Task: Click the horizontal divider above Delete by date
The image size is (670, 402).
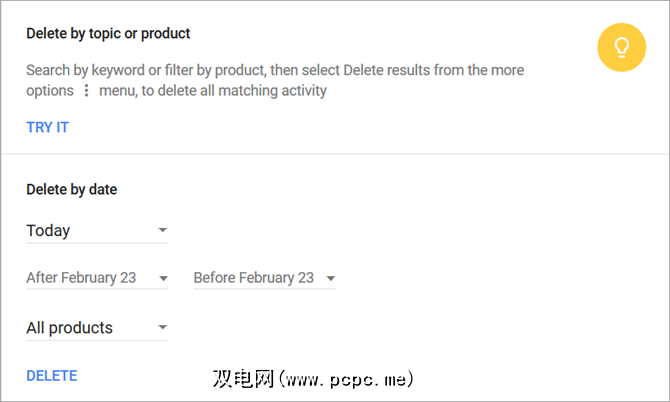Action: point(335,154)
